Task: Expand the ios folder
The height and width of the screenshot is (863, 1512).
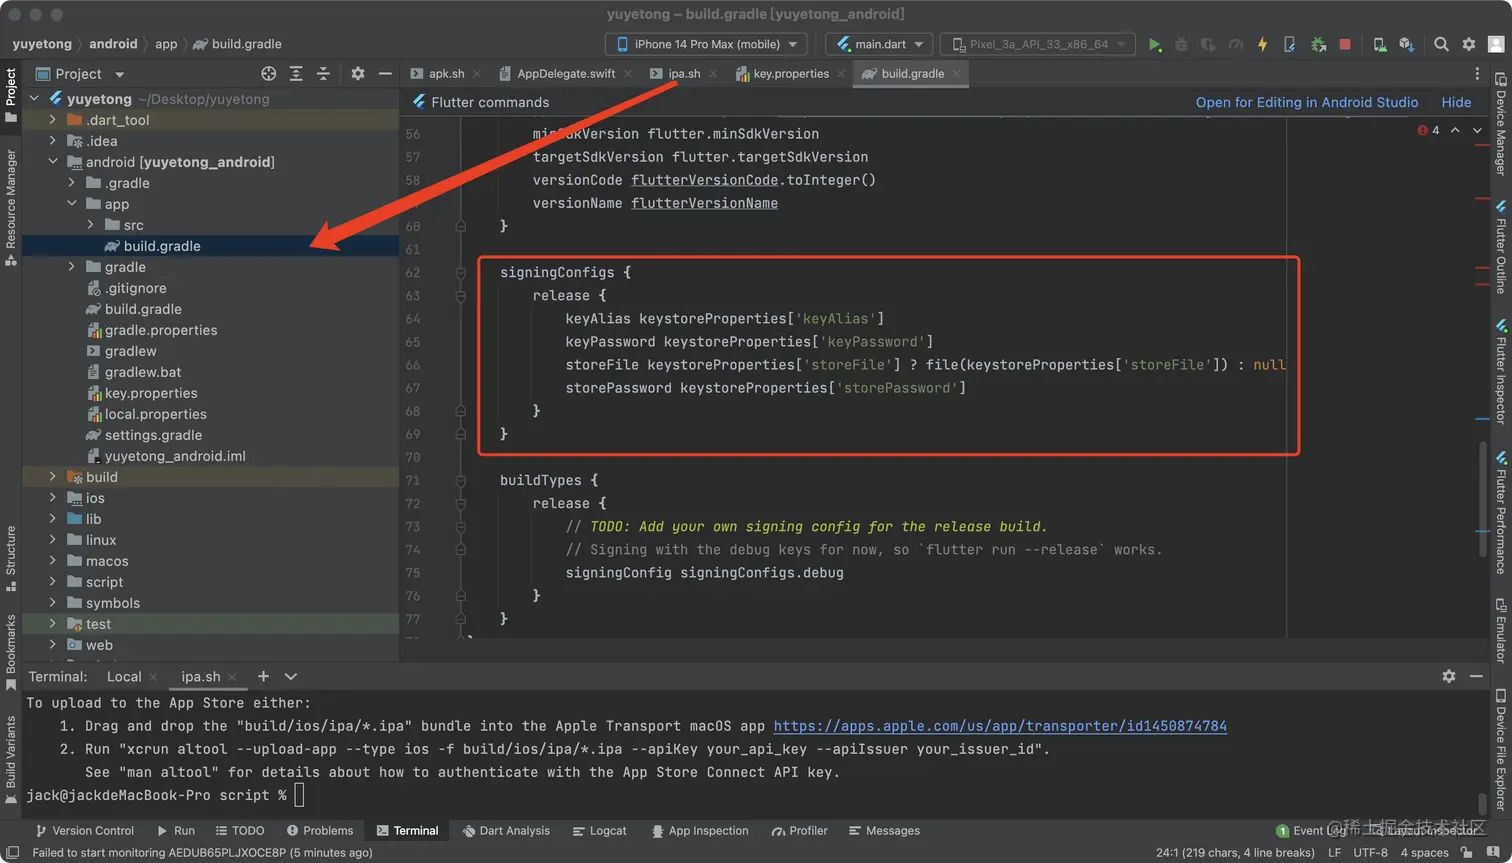Action: pyautogui.click(x=53, y=498)
